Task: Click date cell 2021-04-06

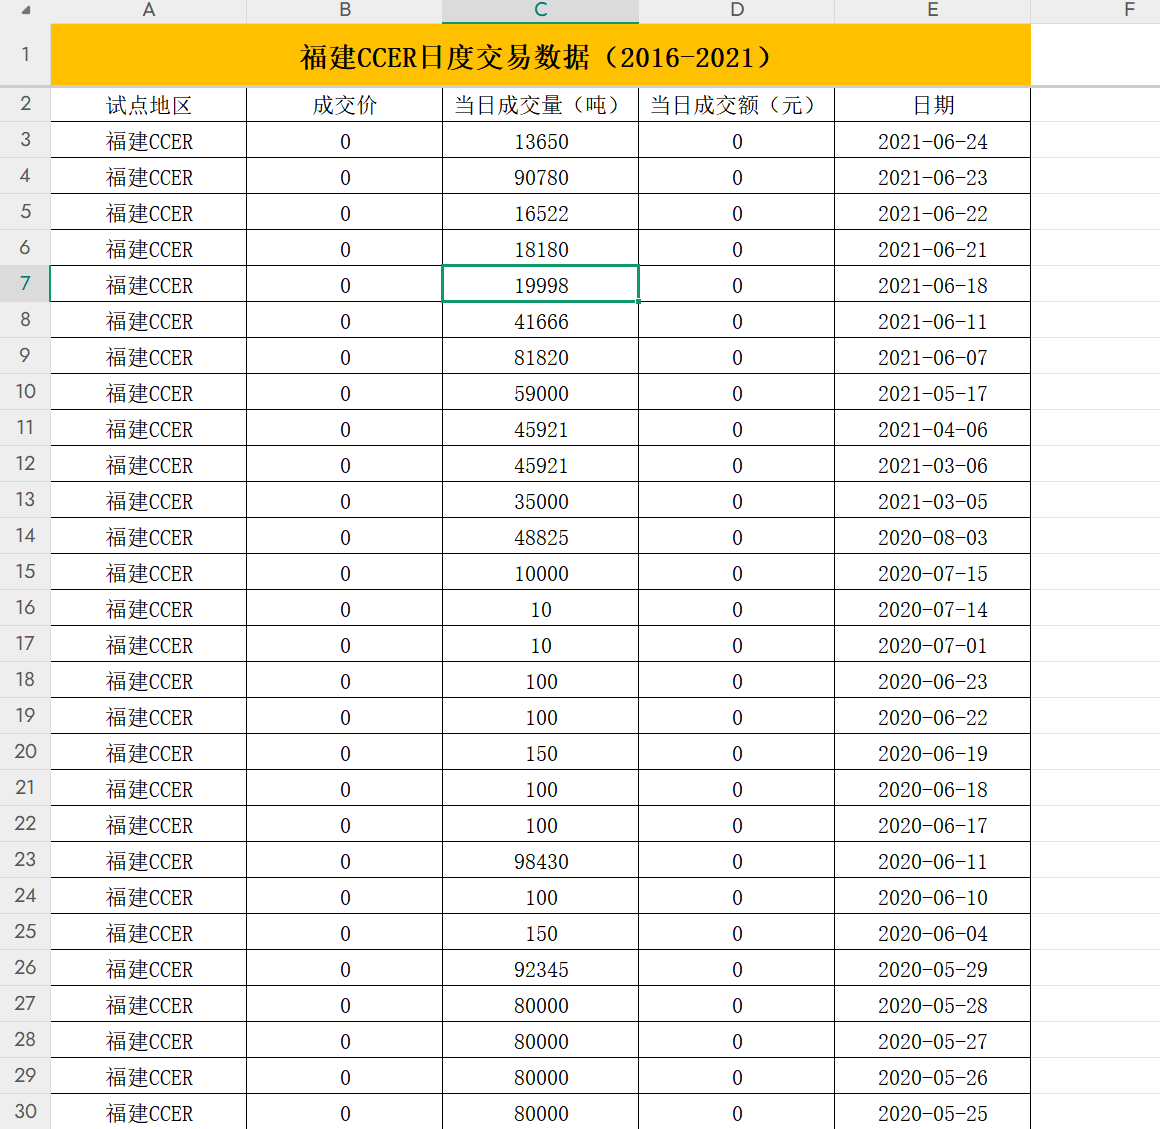Action: (x=932, y=429)
